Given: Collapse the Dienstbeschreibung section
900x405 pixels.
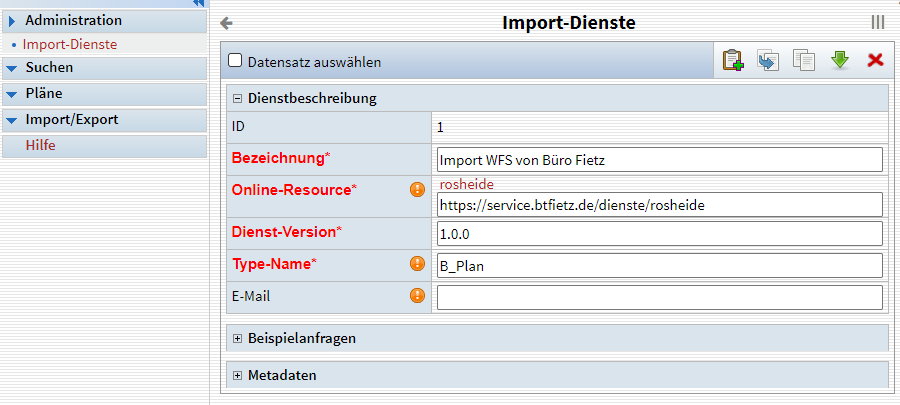Looking at the screenshot, I should [x=238, y=98].
